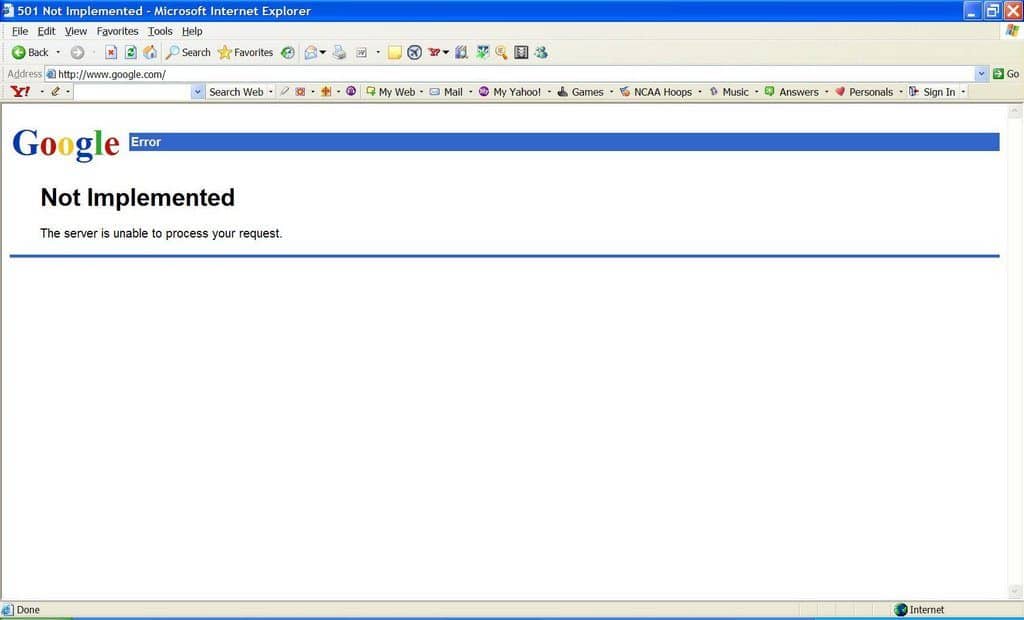1024x620 pixels.
Task: Open the Search magnifier pane
Action: (188, 52)
